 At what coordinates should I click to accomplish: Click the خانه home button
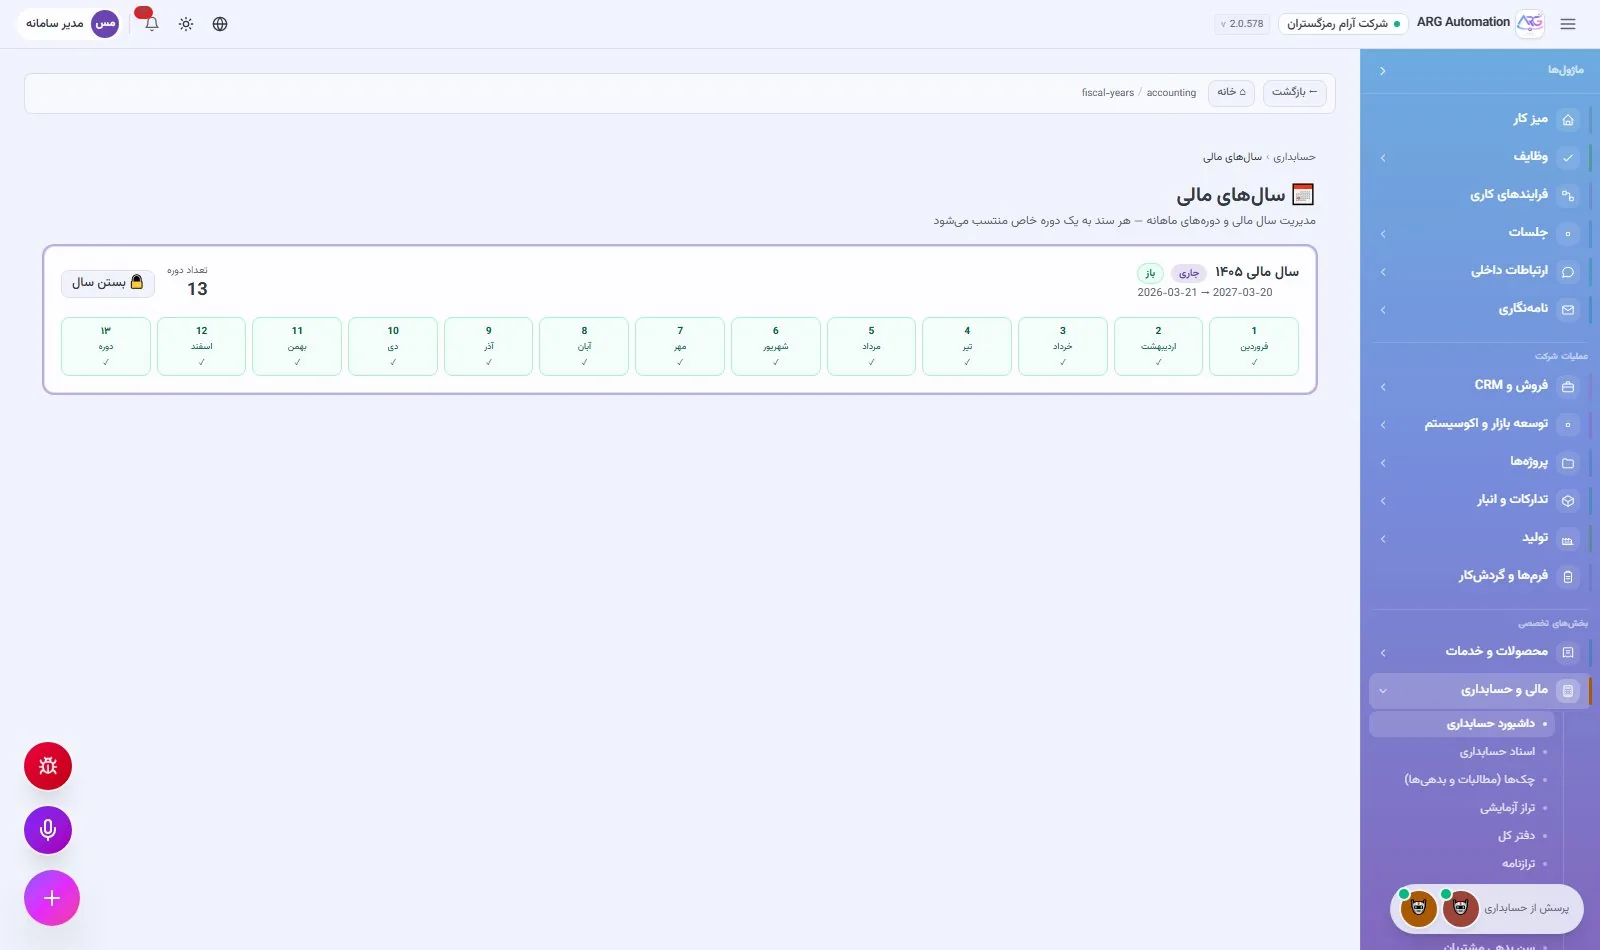pos(1231,93)
